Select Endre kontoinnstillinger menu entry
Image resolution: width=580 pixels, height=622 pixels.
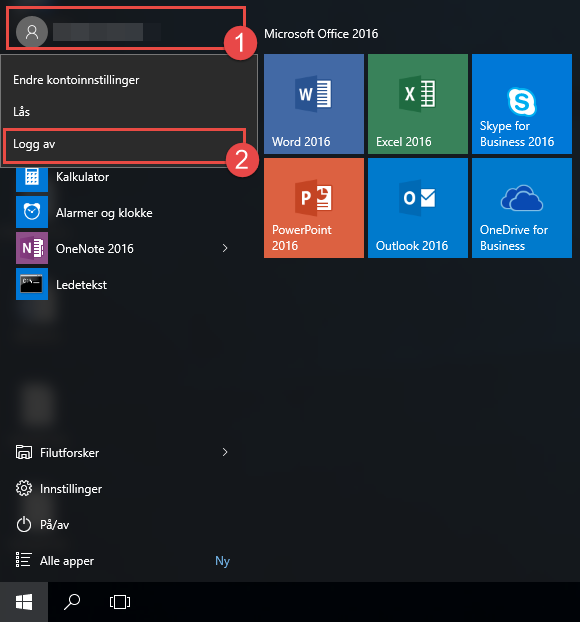click(x=129, y=80)
